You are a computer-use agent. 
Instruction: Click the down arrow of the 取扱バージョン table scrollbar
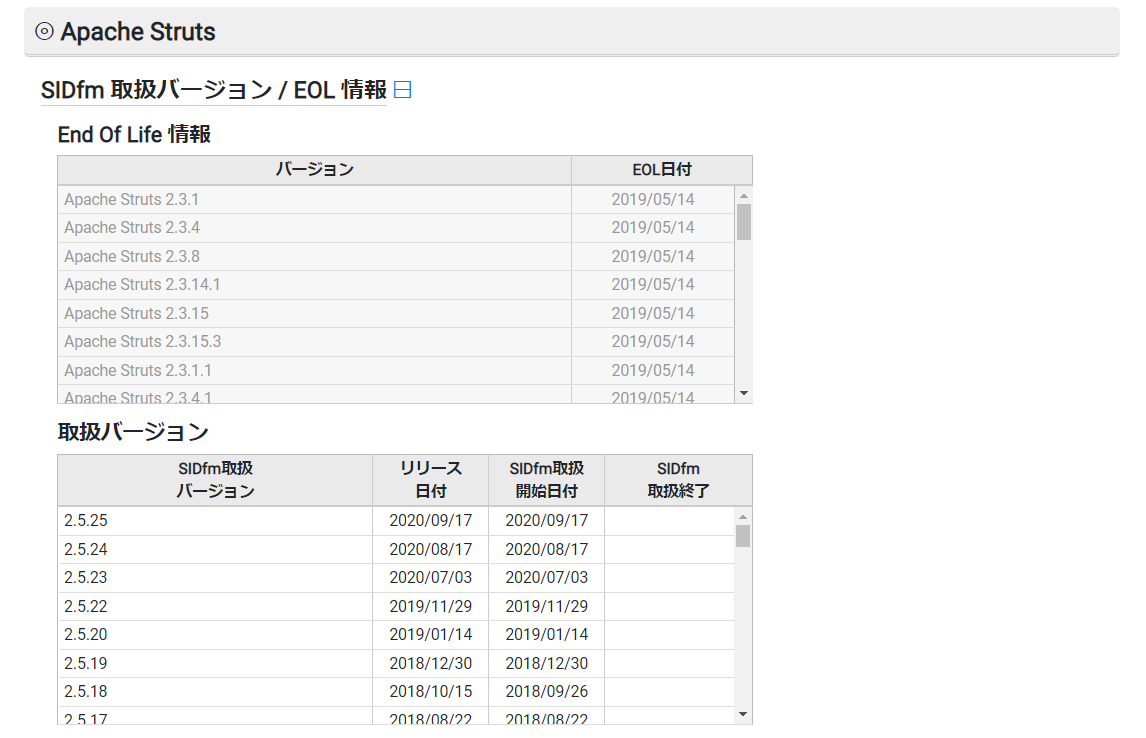(743, 715)
